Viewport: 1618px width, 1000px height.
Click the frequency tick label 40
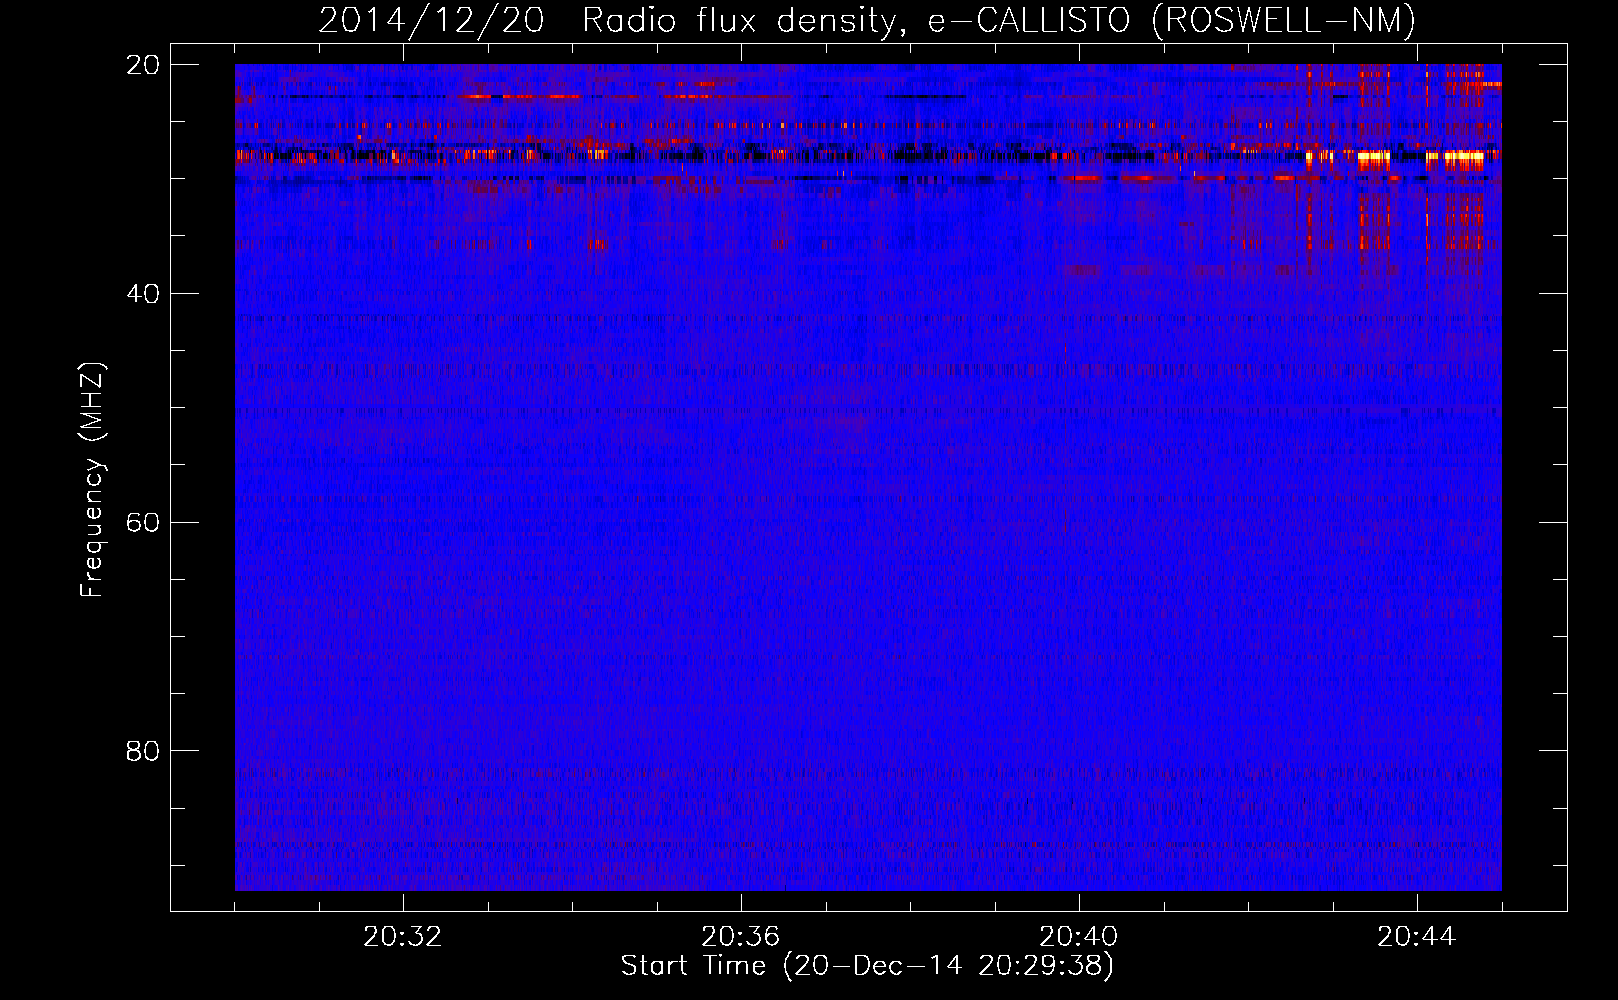pyautogui.click(x=143, y=294)
